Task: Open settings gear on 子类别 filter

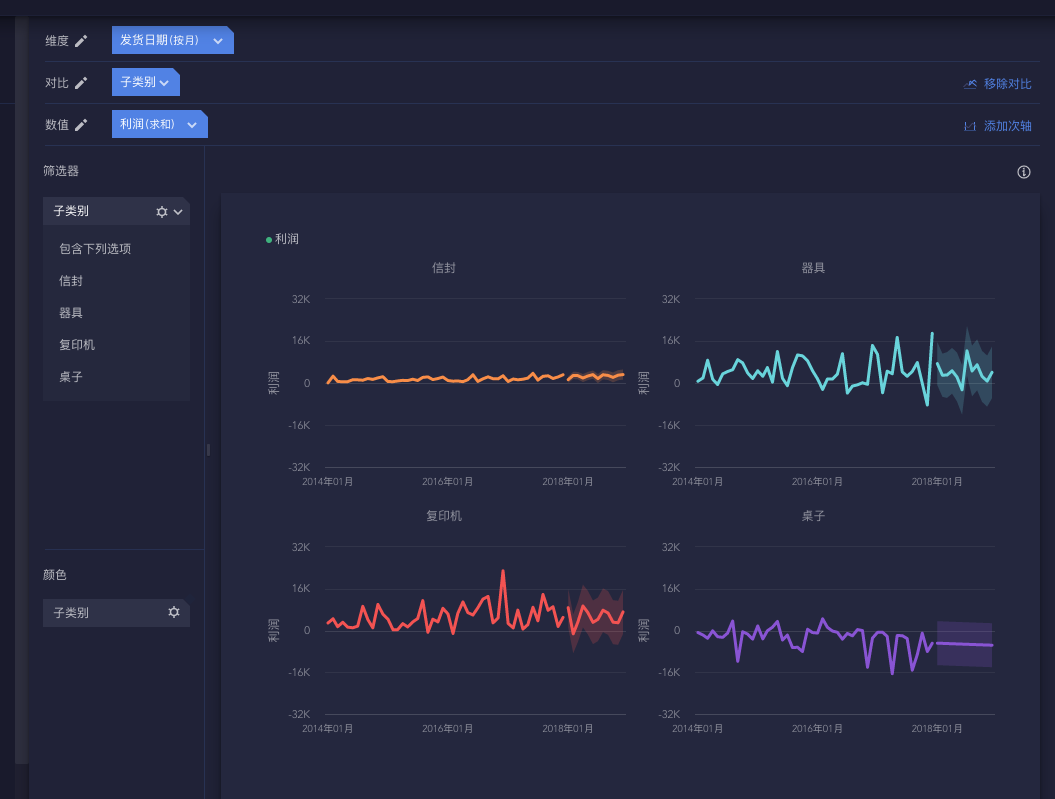Action: 161,212
